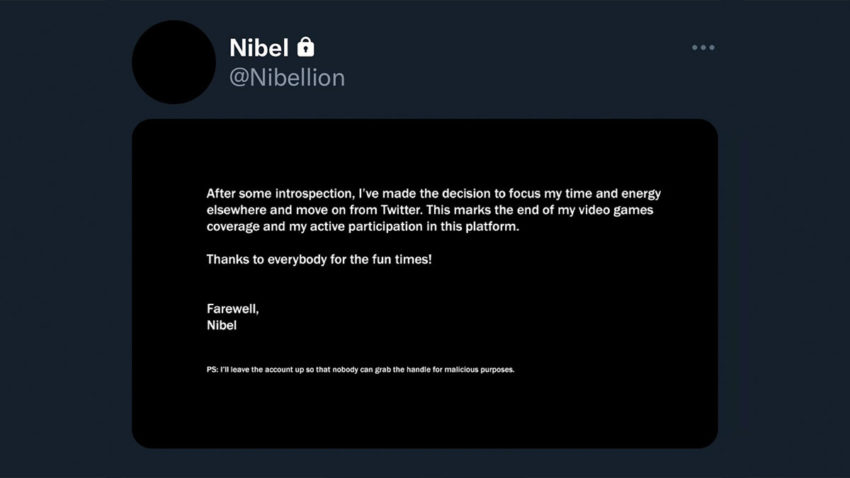Screen dimensions: 850x478
Task: Open the three-dot more options menu
Action: pos(703,48)
